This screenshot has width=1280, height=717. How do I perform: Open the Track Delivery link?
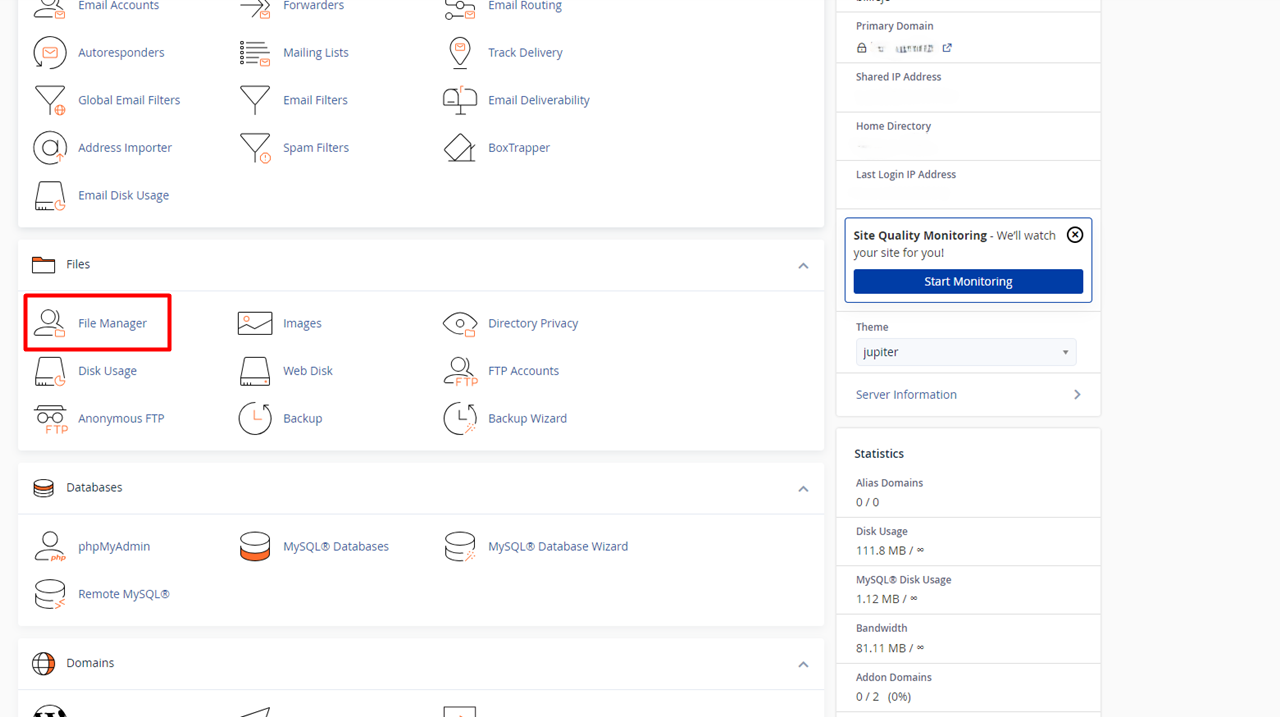(x=525, y=52)
